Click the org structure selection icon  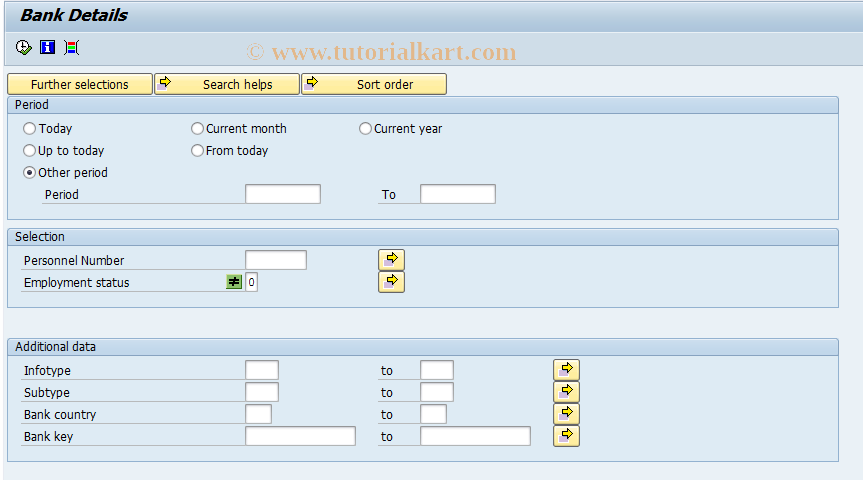pyautogui.click(x=72, y=48)
